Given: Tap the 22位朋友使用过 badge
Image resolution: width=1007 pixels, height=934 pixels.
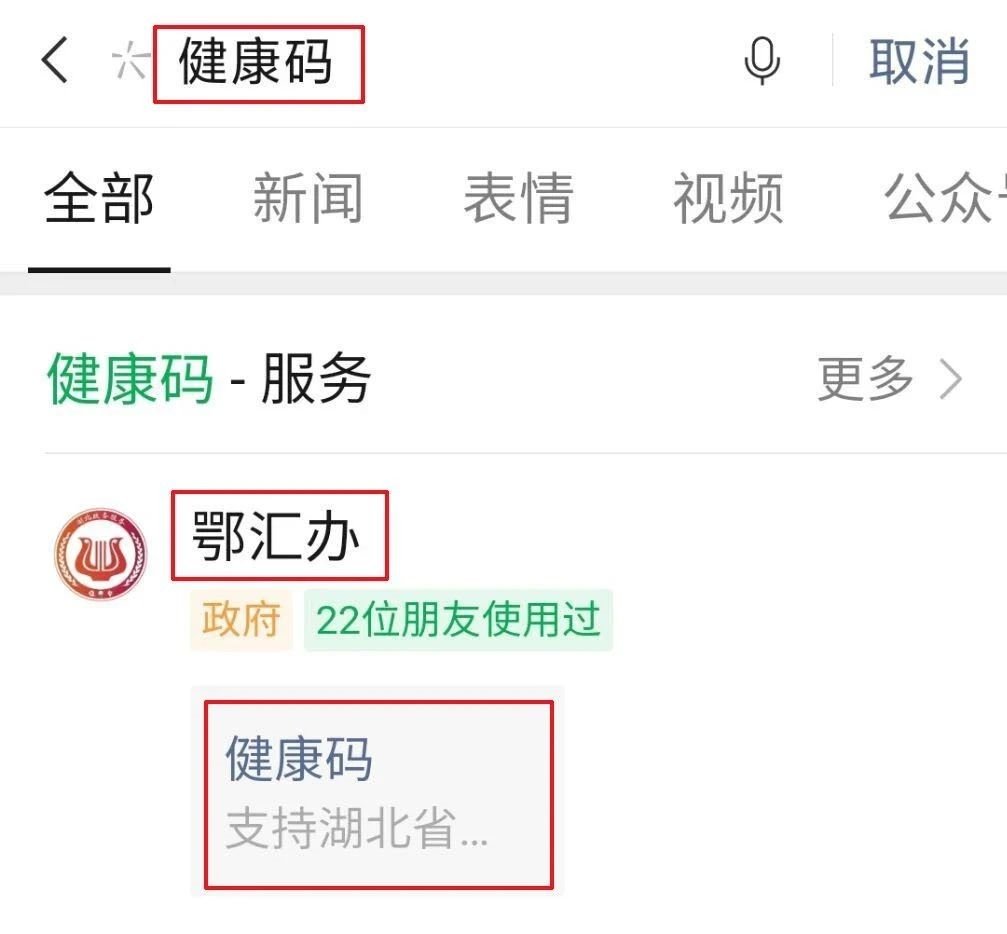Looking at the screenshot, I should pos(459,620).
